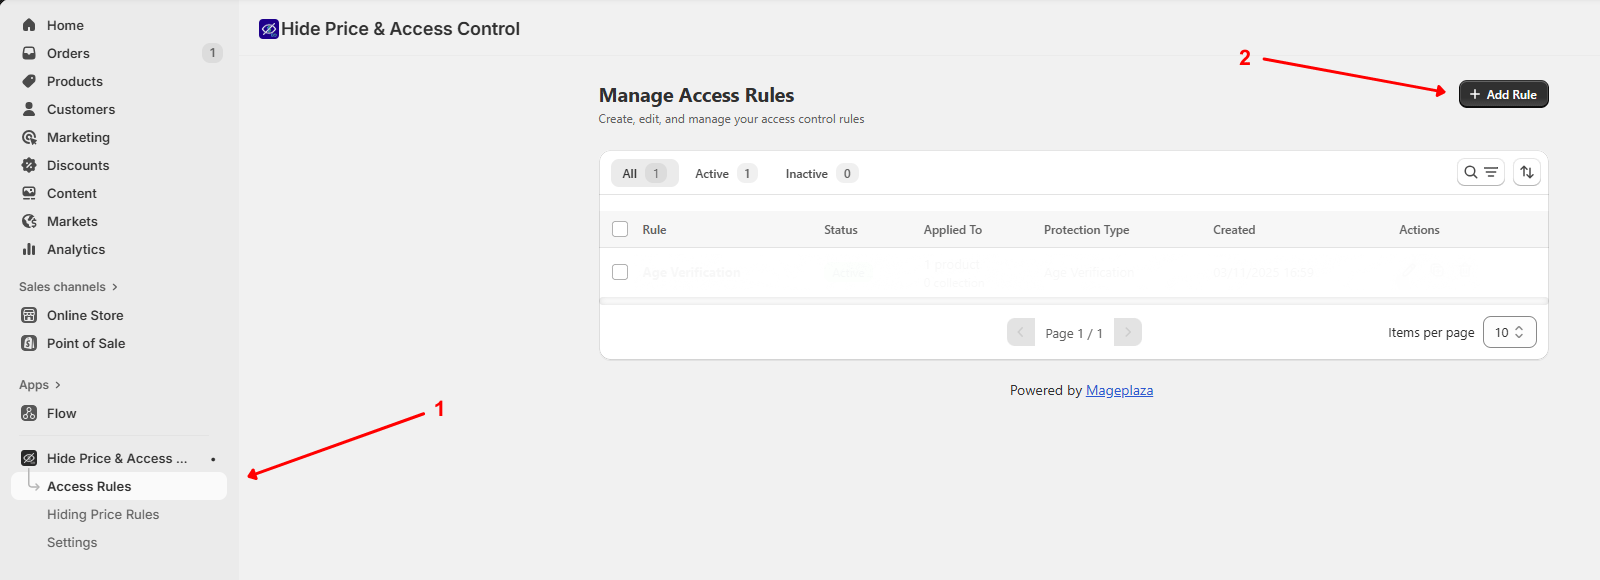Click the Created column header
Viewport: 1600px width, 580px height.
click(1234, 230)
